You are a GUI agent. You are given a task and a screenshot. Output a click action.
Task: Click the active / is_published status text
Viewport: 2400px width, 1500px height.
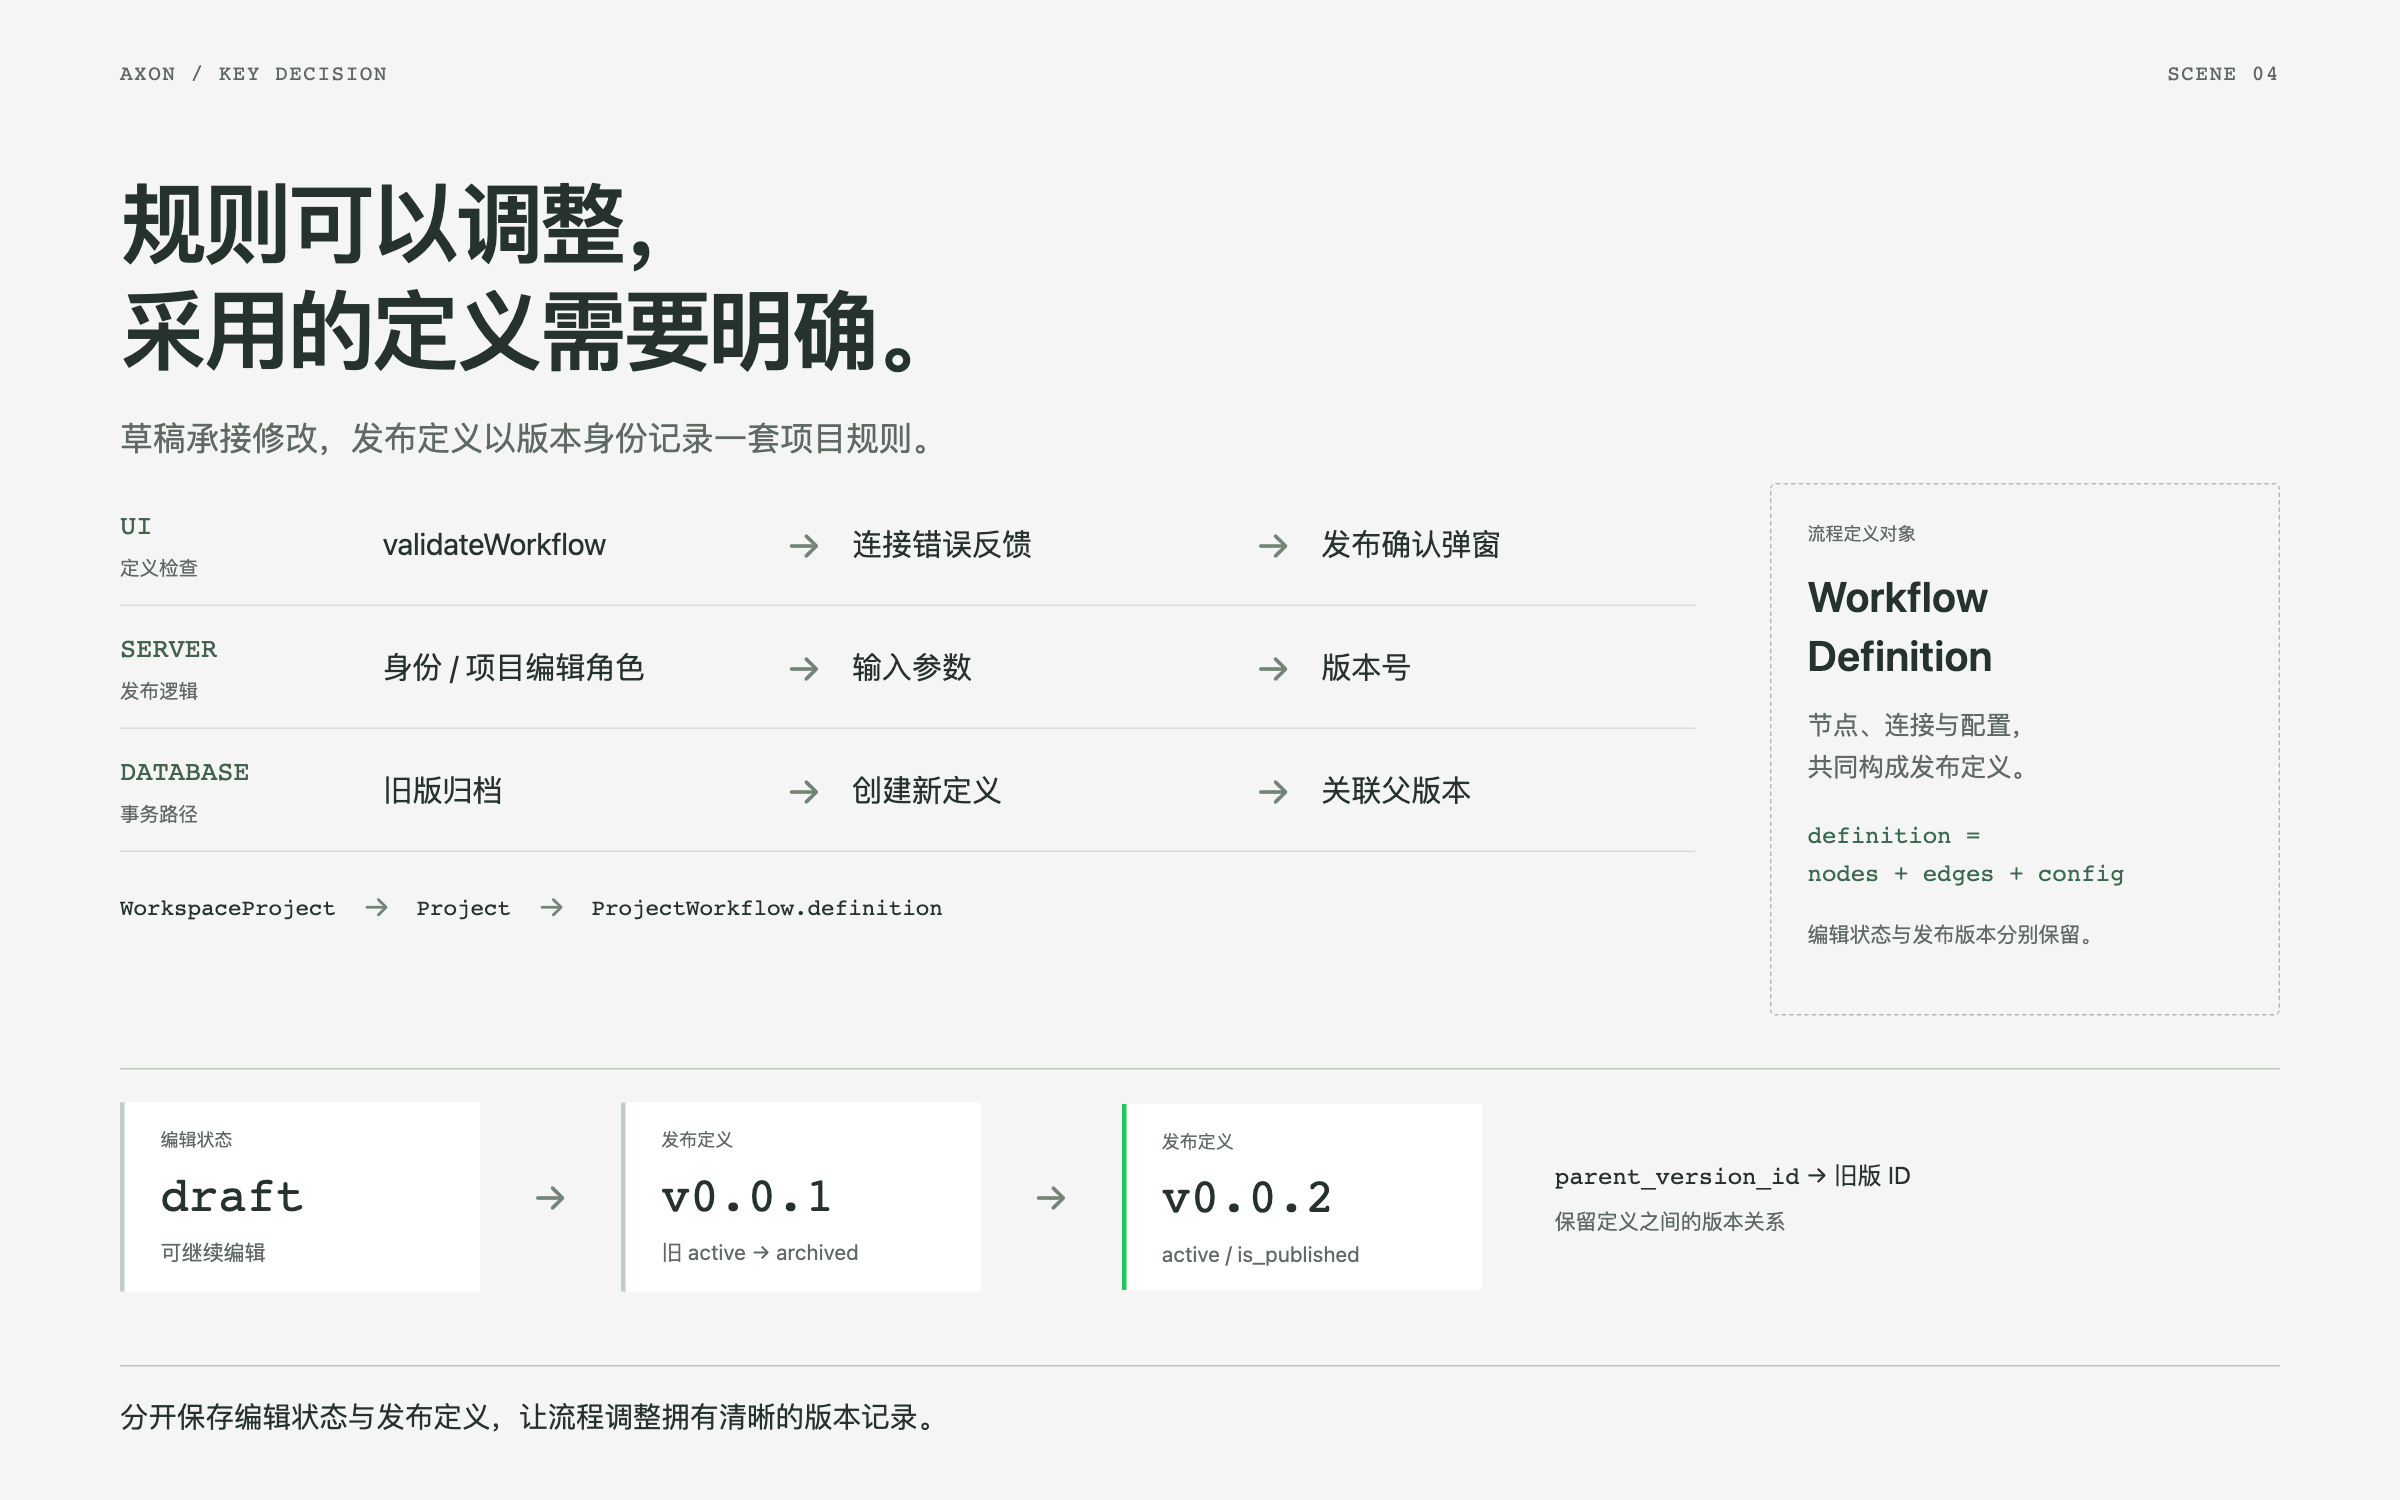click(1260, 1255)
